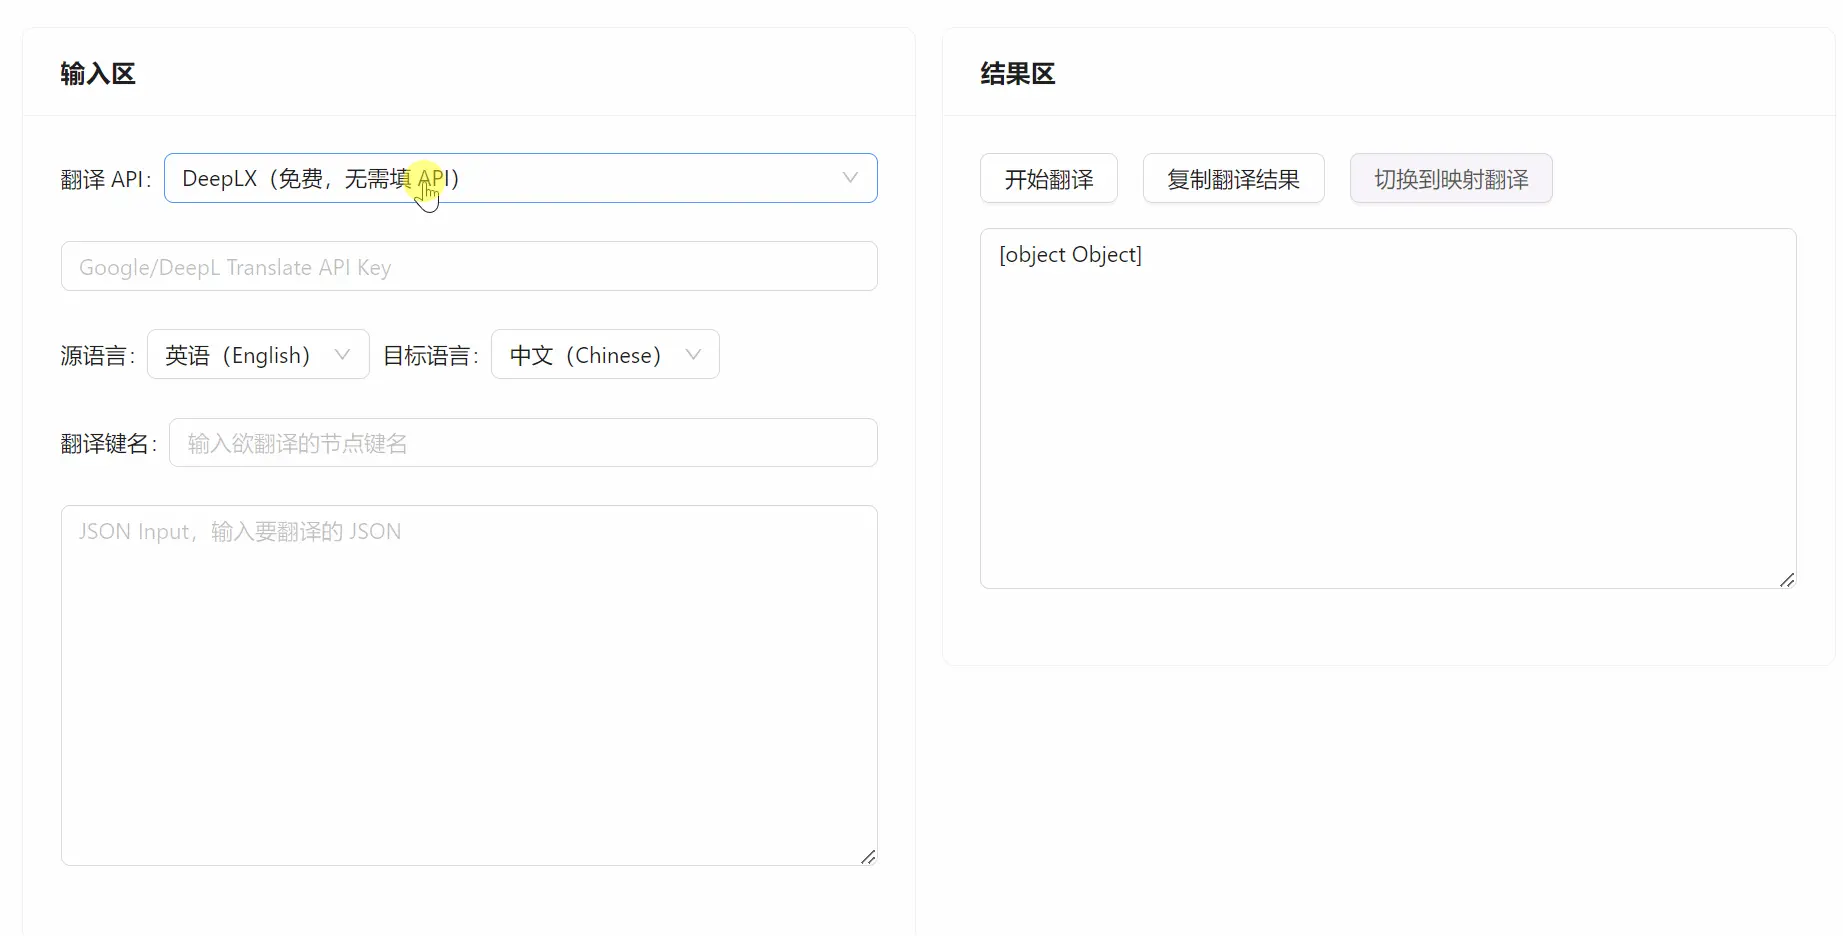The height and width of the screenshot is (936, 1843).
Task: Click the 开始翻译 button
Action: pos(1048,178)
